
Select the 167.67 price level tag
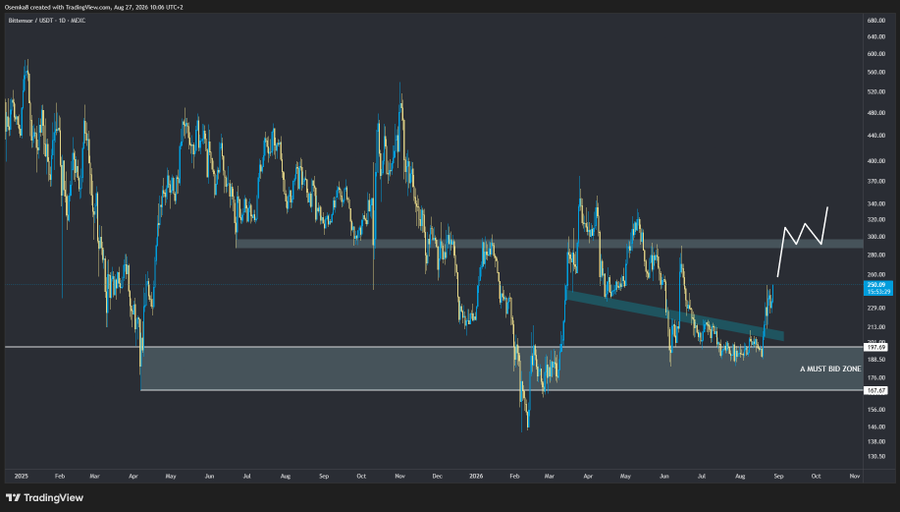[x=876, y=390]
